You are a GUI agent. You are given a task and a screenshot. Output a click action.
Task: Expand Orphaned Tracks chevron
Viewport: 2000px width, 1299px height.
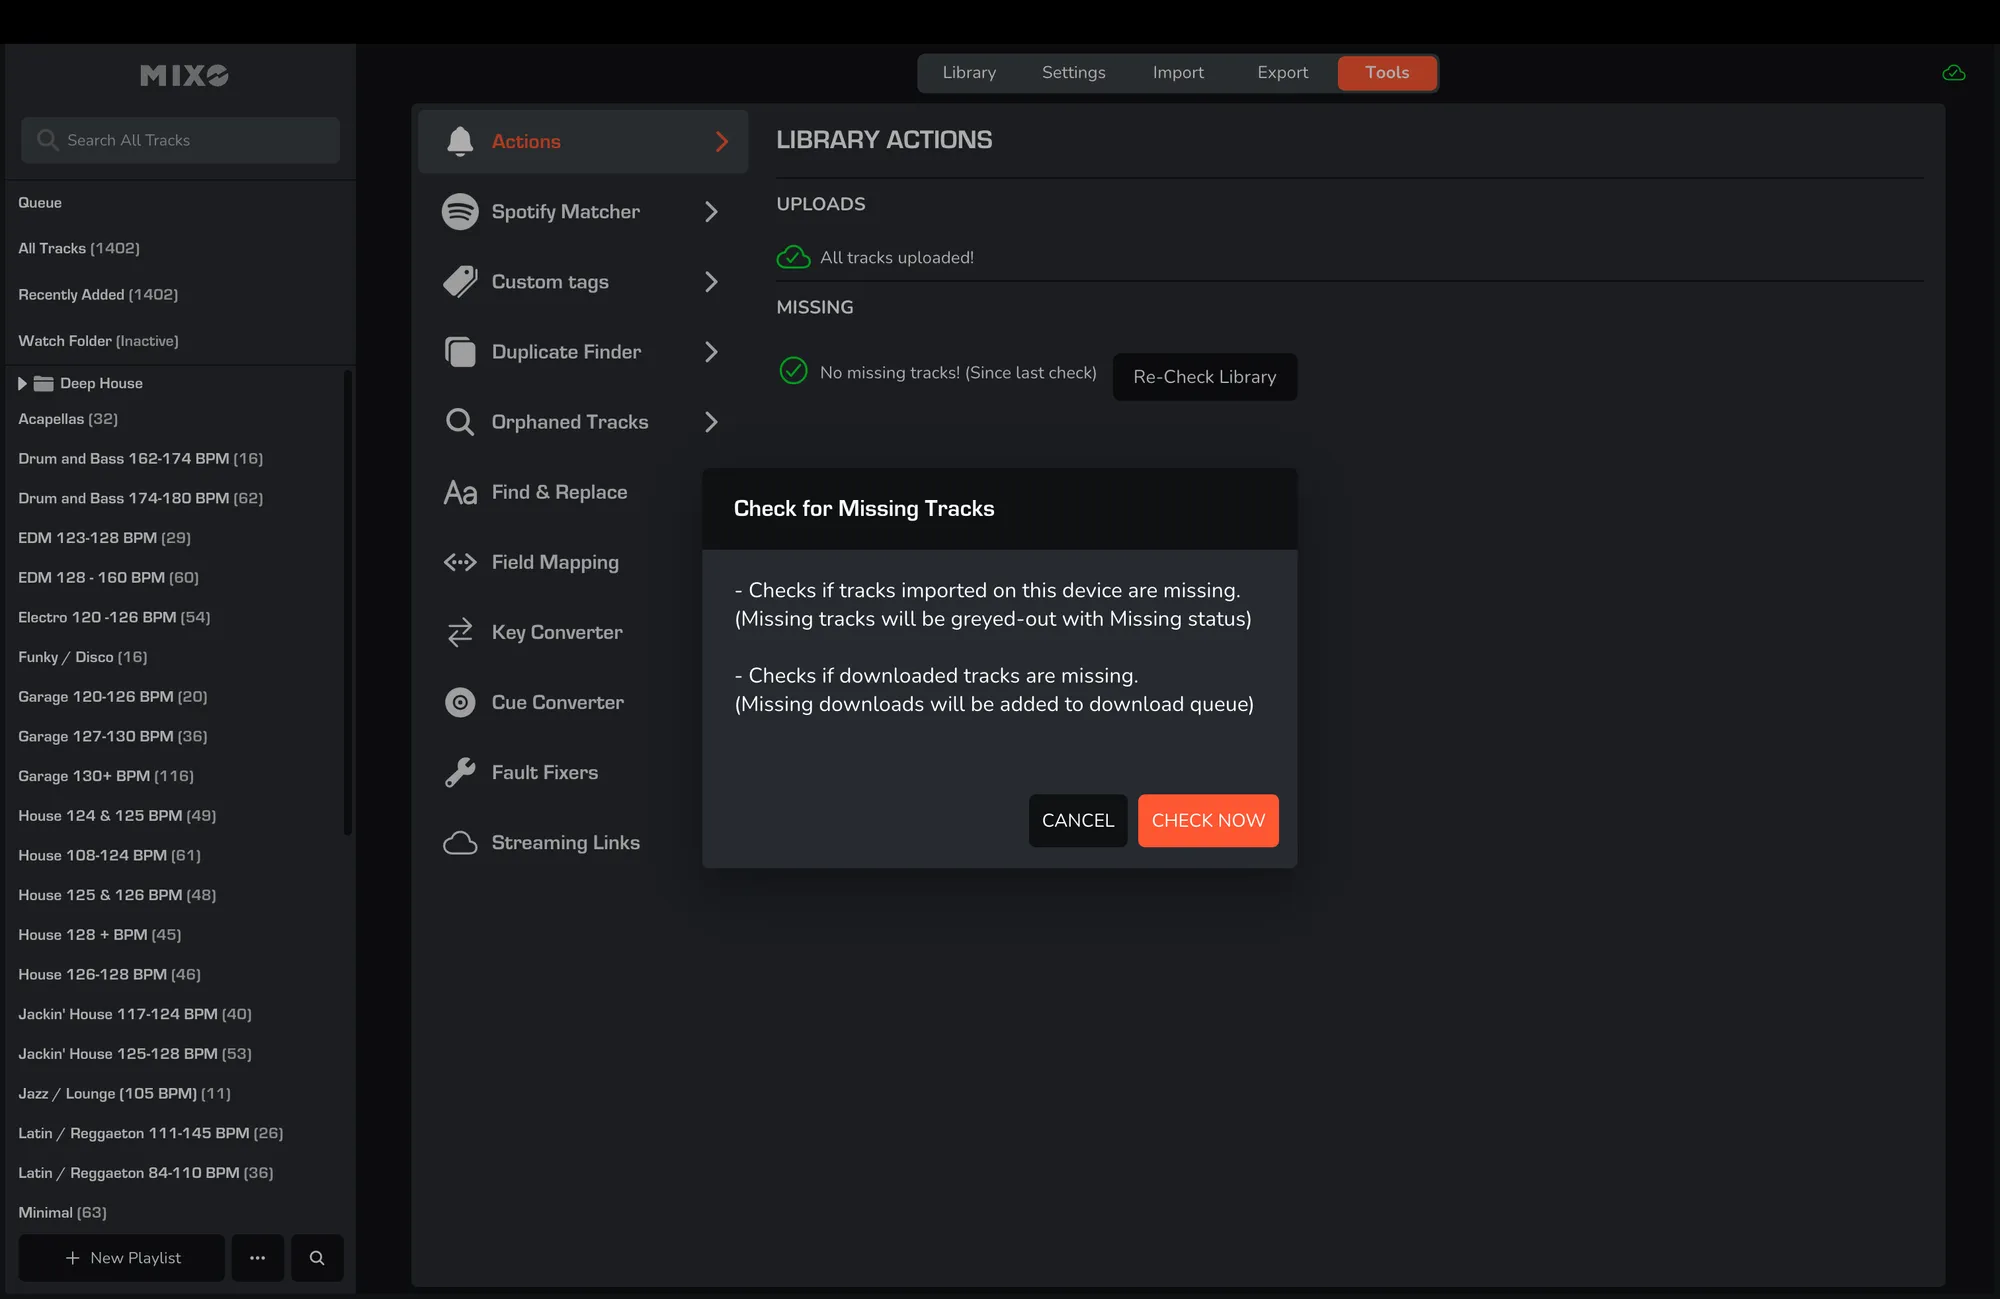point(711,422)
